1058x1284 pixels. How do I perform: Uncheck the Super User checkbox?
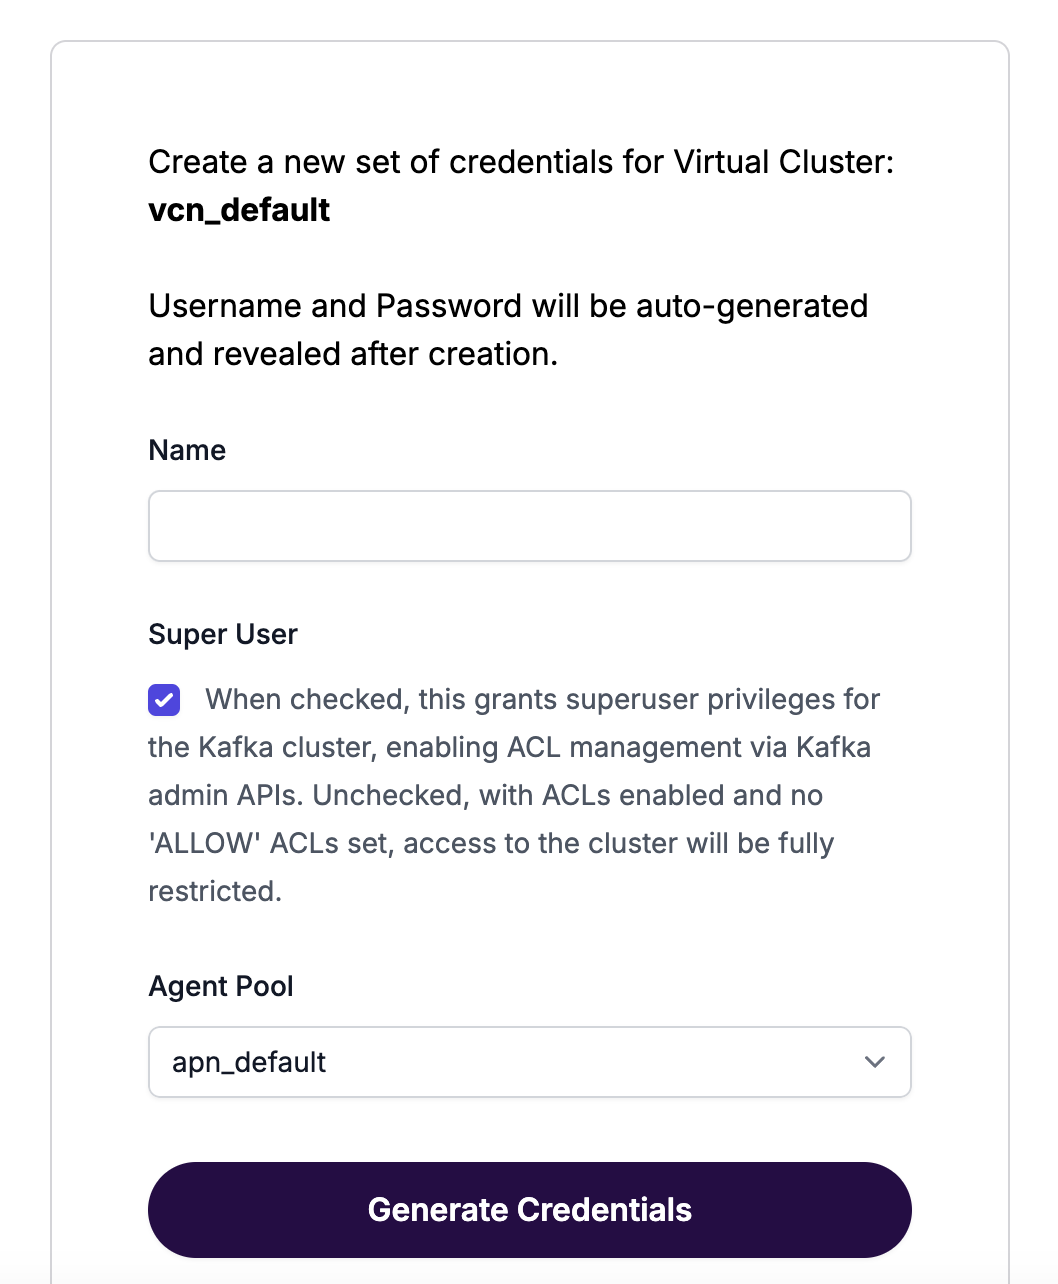164,700
